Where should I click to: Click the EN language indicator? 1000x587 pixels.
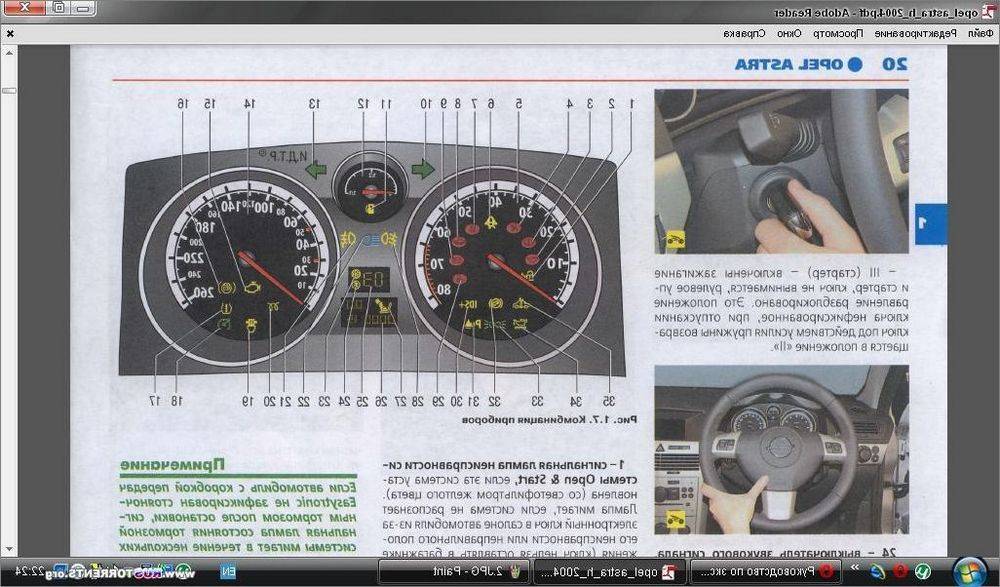click(228, 571)
